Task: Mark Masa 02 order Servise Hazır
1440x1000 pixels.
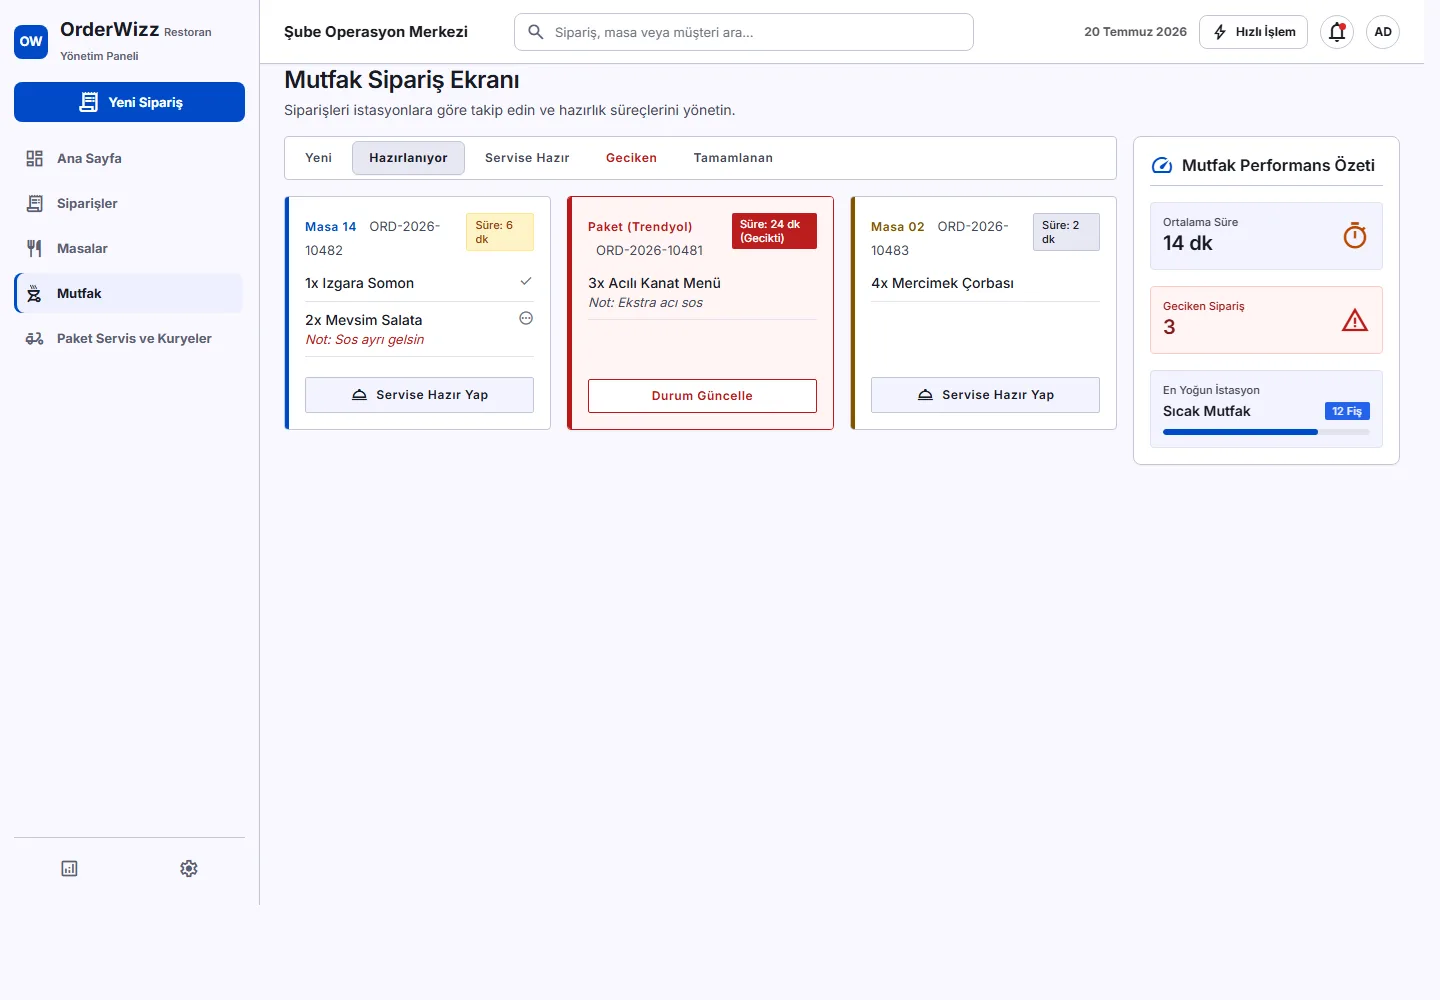Action: pyautogui.click(x=985, y=395)
